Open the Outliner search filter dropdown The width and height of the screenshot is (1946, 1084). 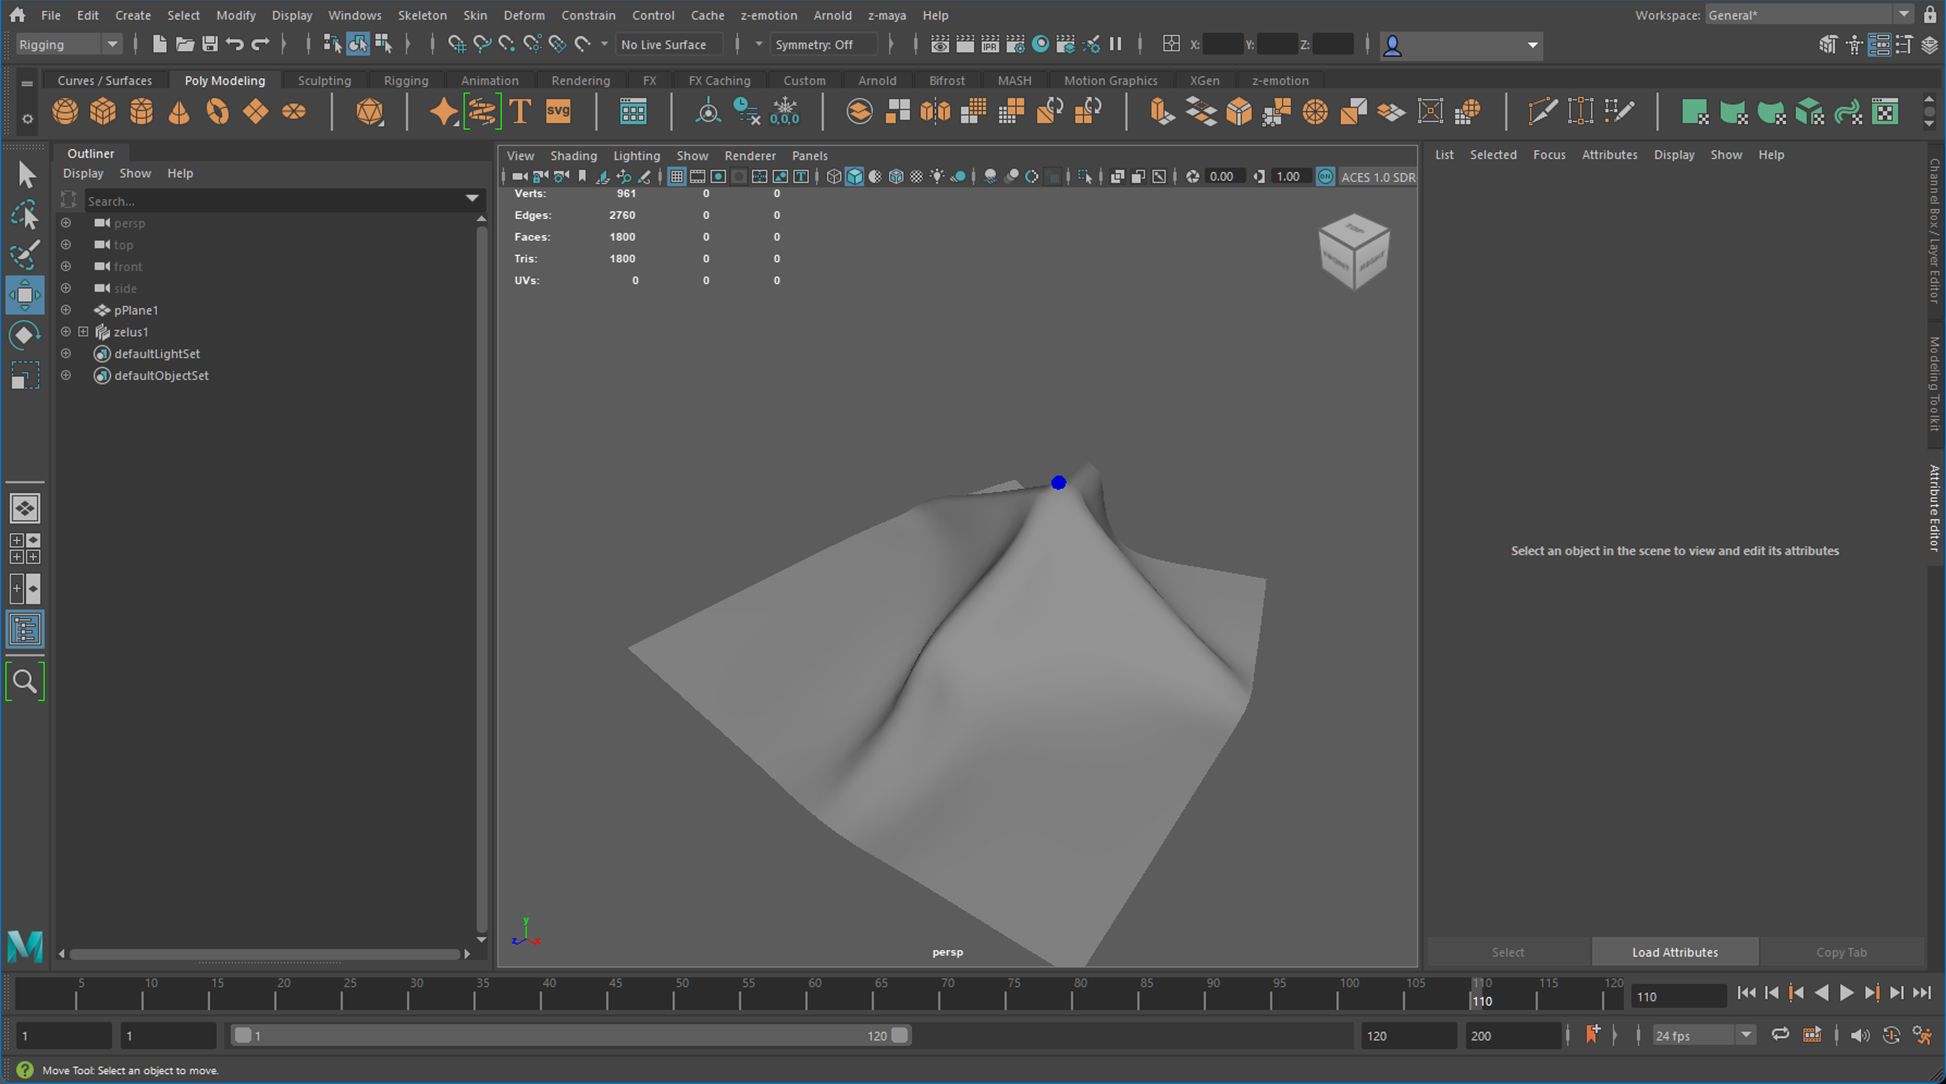point(472,199)
